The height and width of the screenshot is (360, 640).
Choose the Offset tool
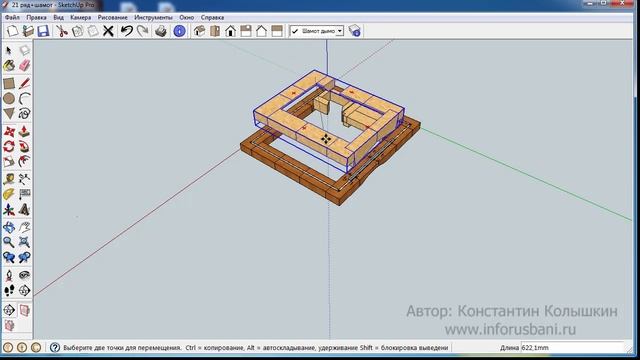24,162
